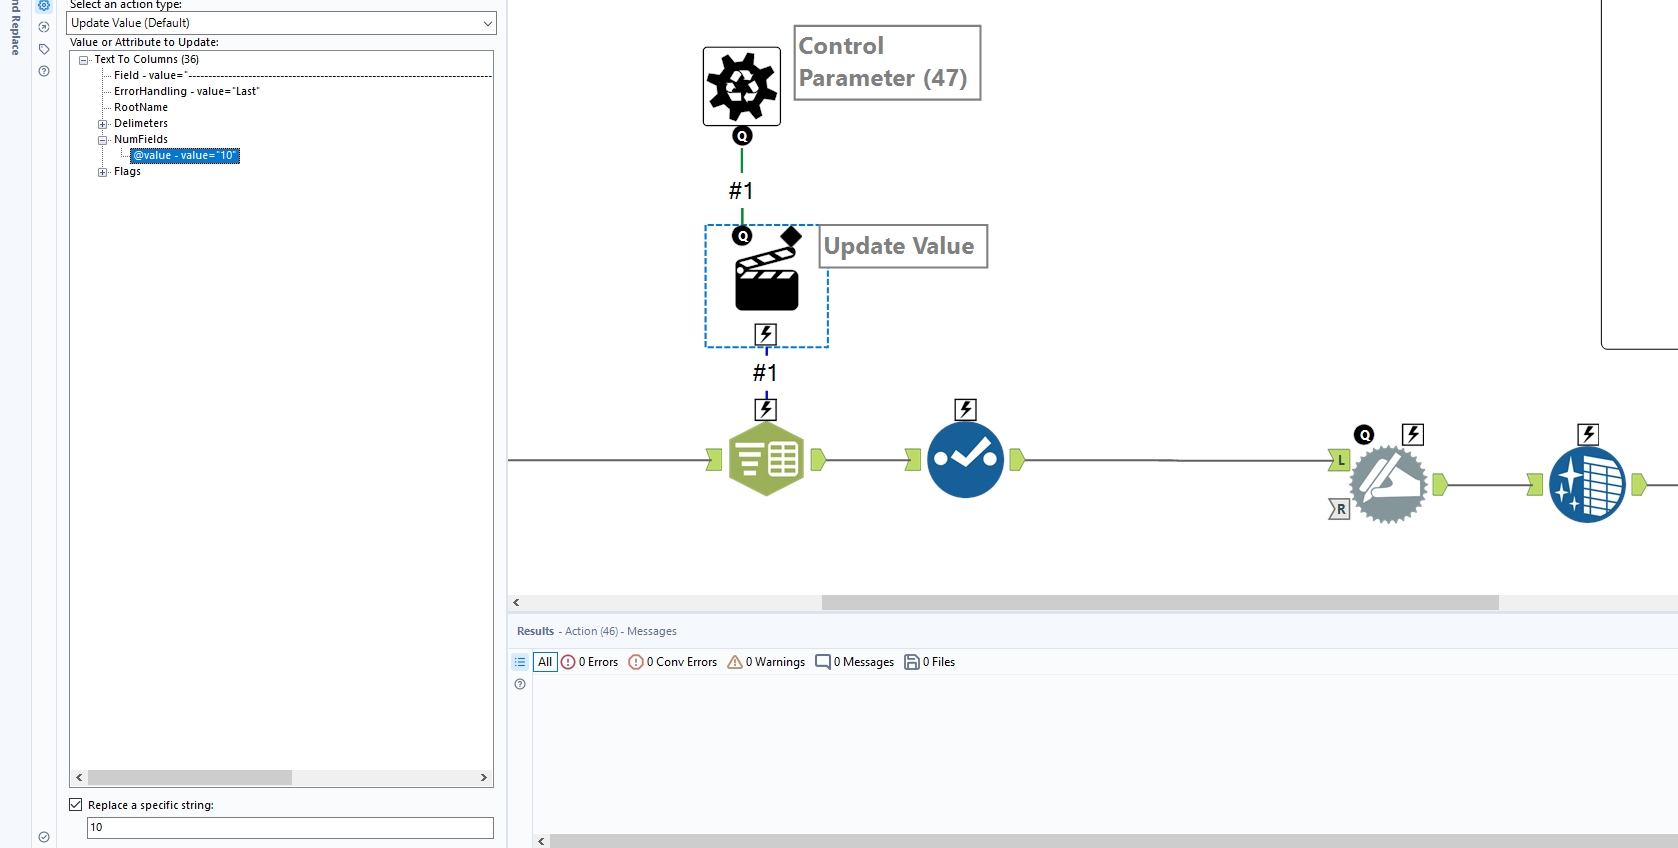Select the @value - value="10" item

click(185, 155)
